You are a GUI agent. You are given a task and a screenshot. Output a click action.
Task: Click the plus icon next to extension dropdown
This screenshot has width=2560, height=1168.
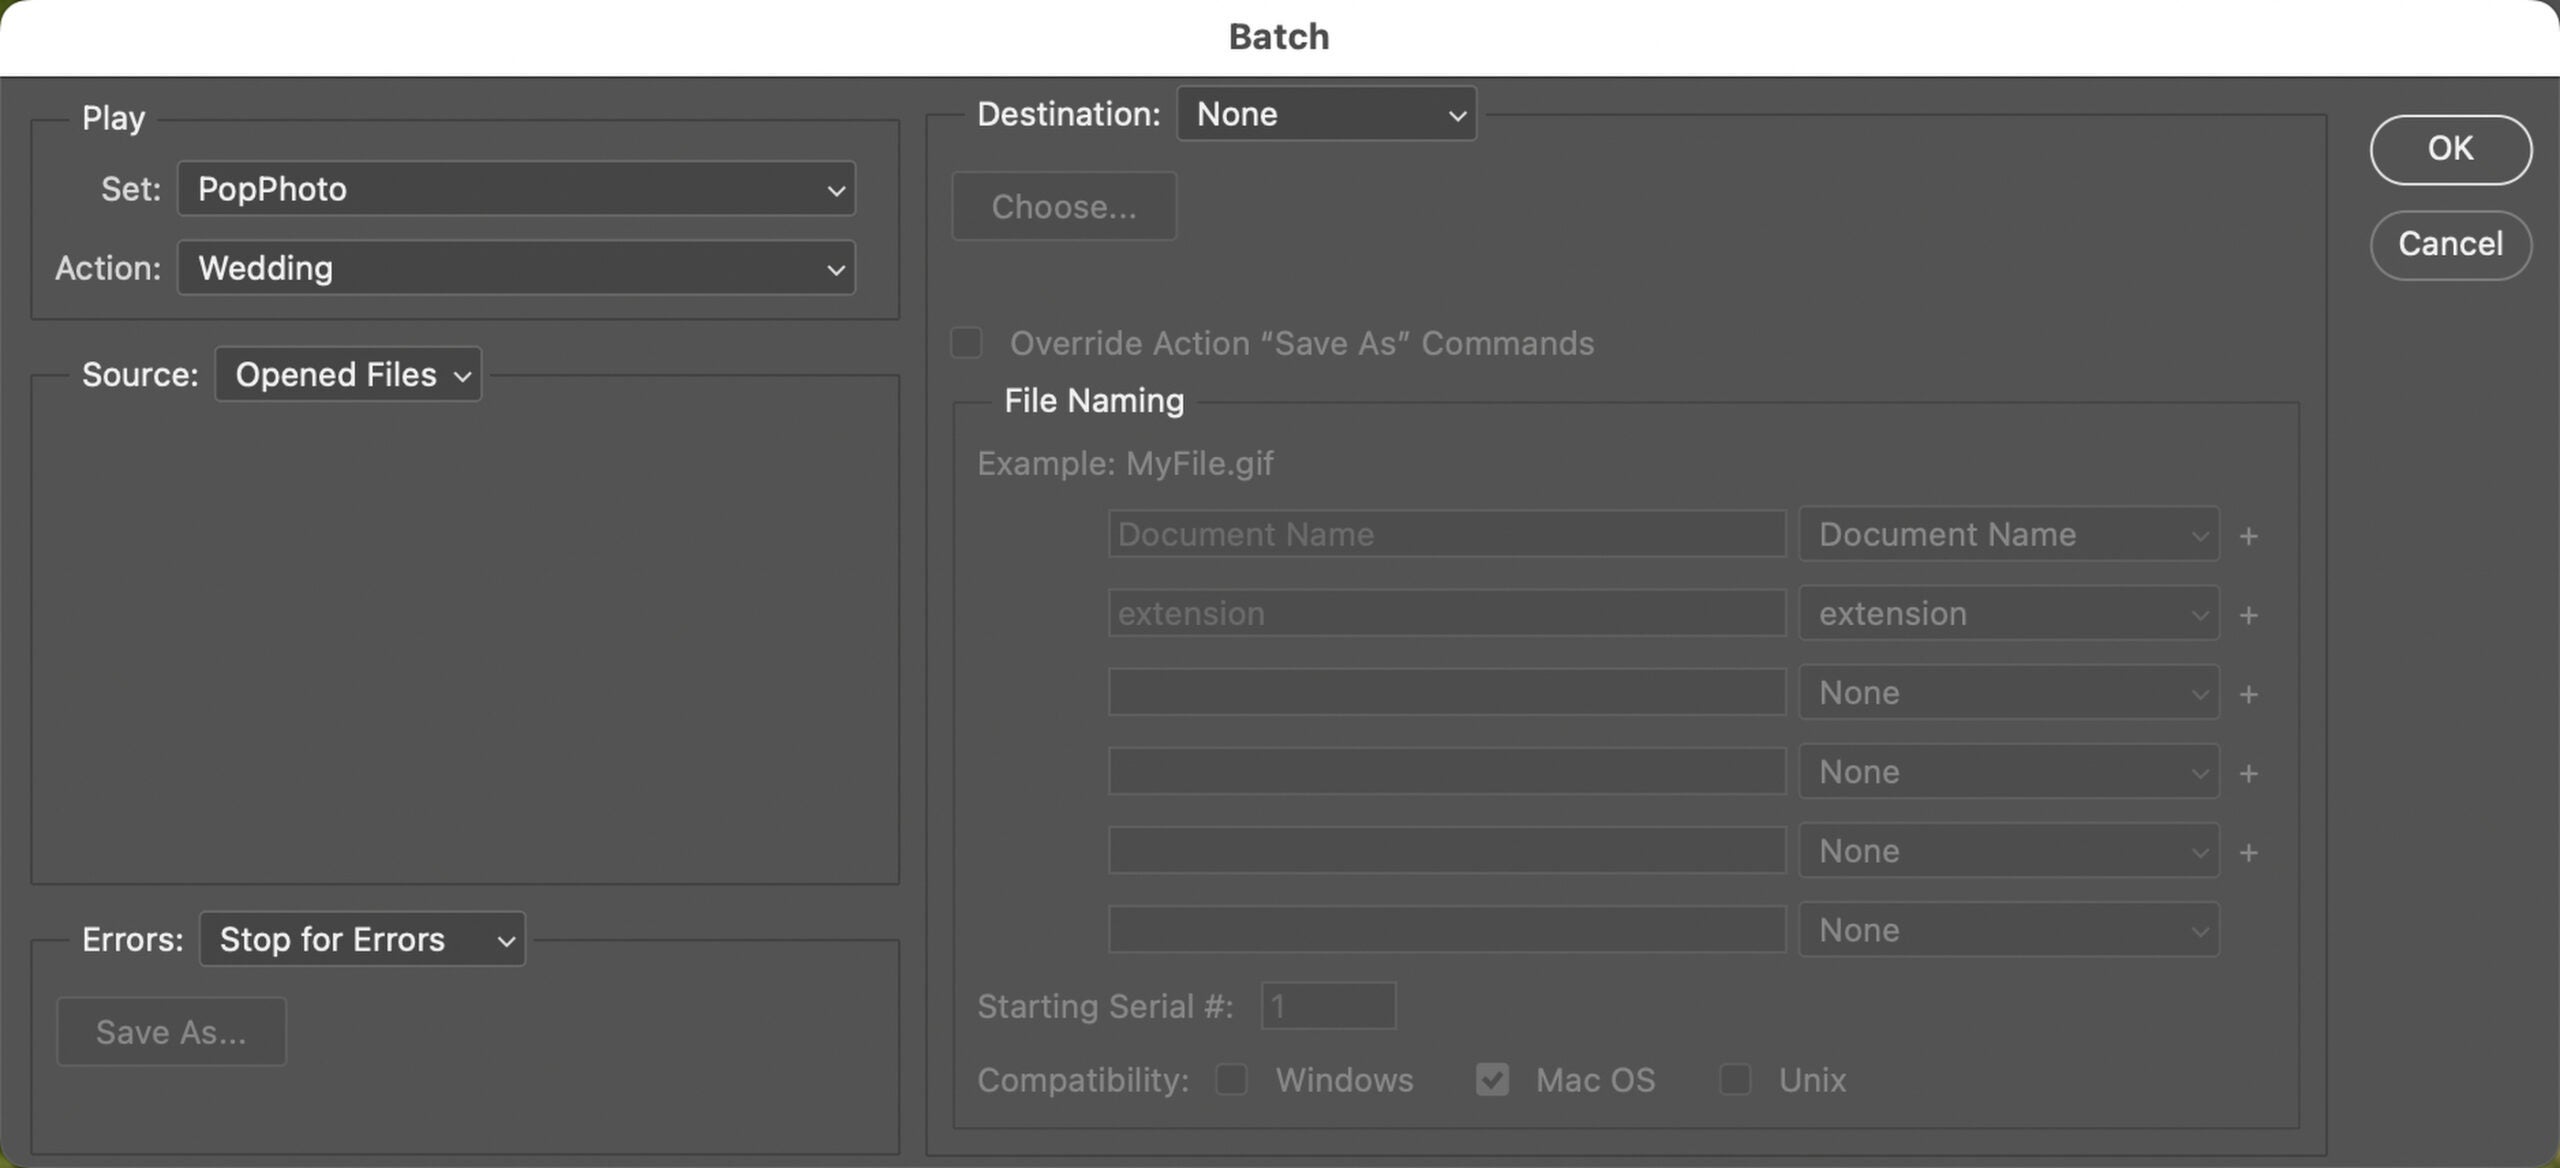(2249, 615)
